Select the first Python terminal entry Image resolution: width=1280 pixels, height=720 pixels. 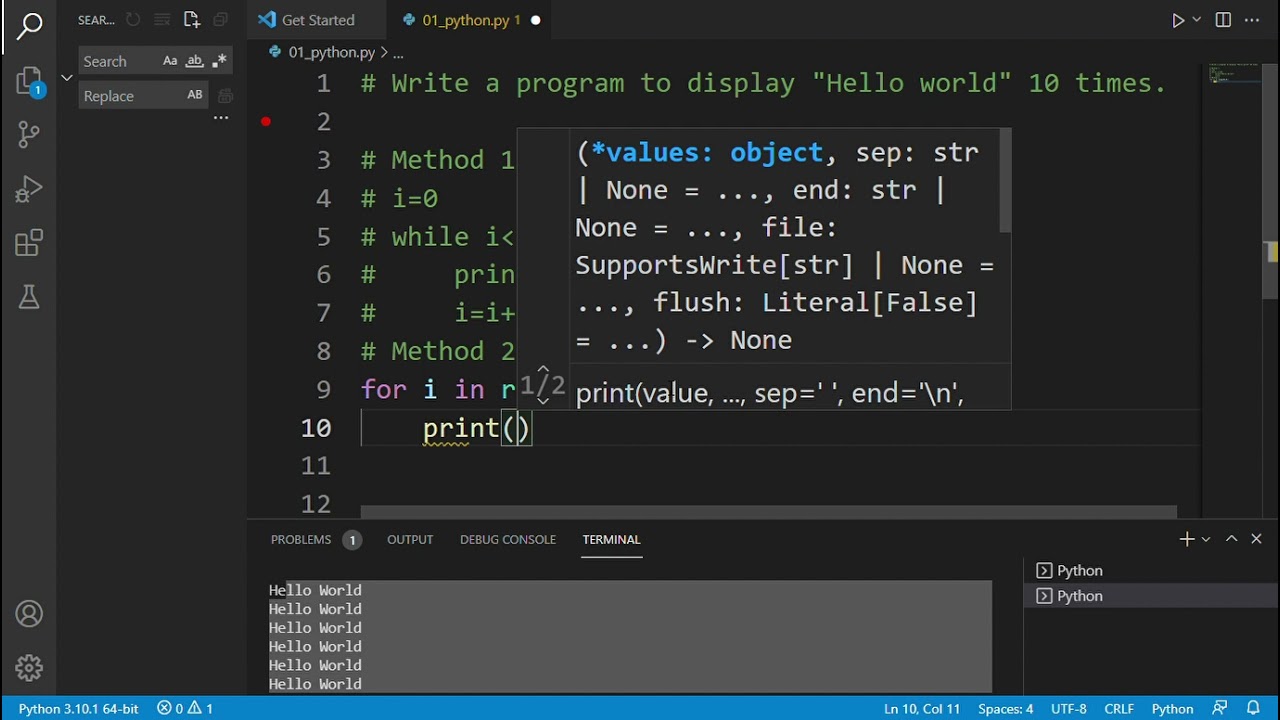[x=1150, y=570]
